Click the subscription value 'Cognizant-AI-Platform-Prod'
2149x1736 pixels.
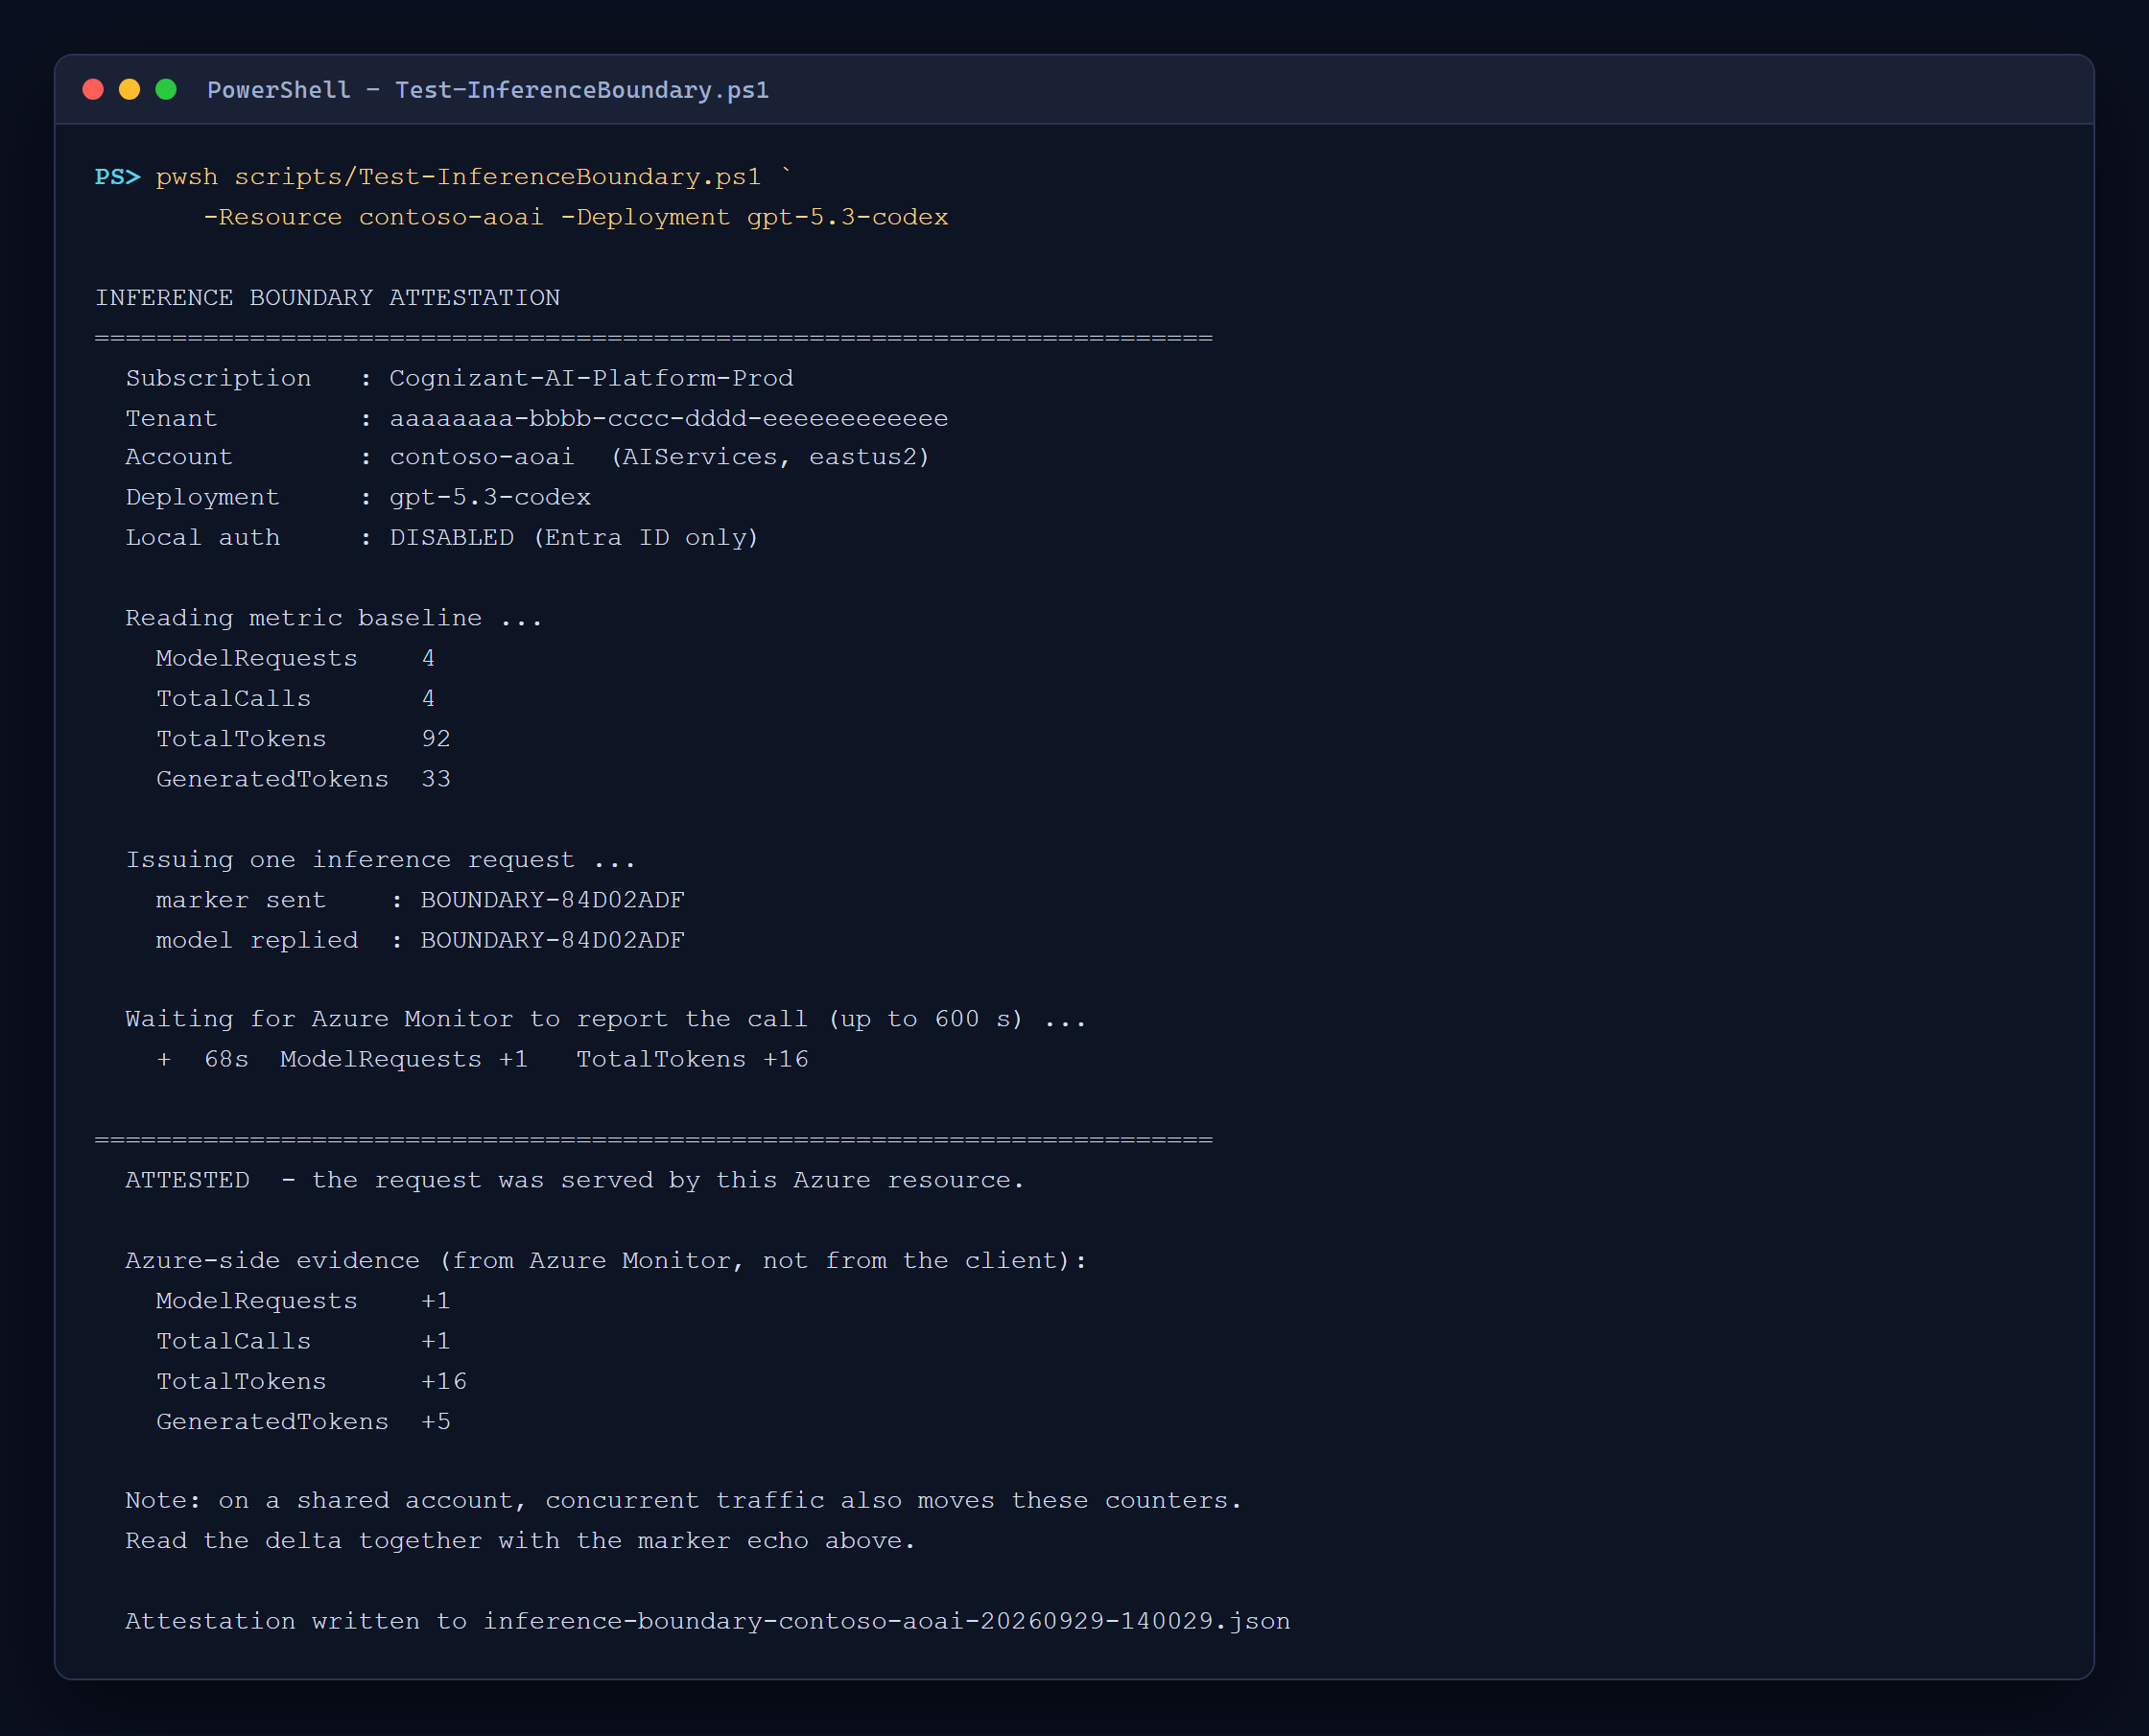[591, 378]
